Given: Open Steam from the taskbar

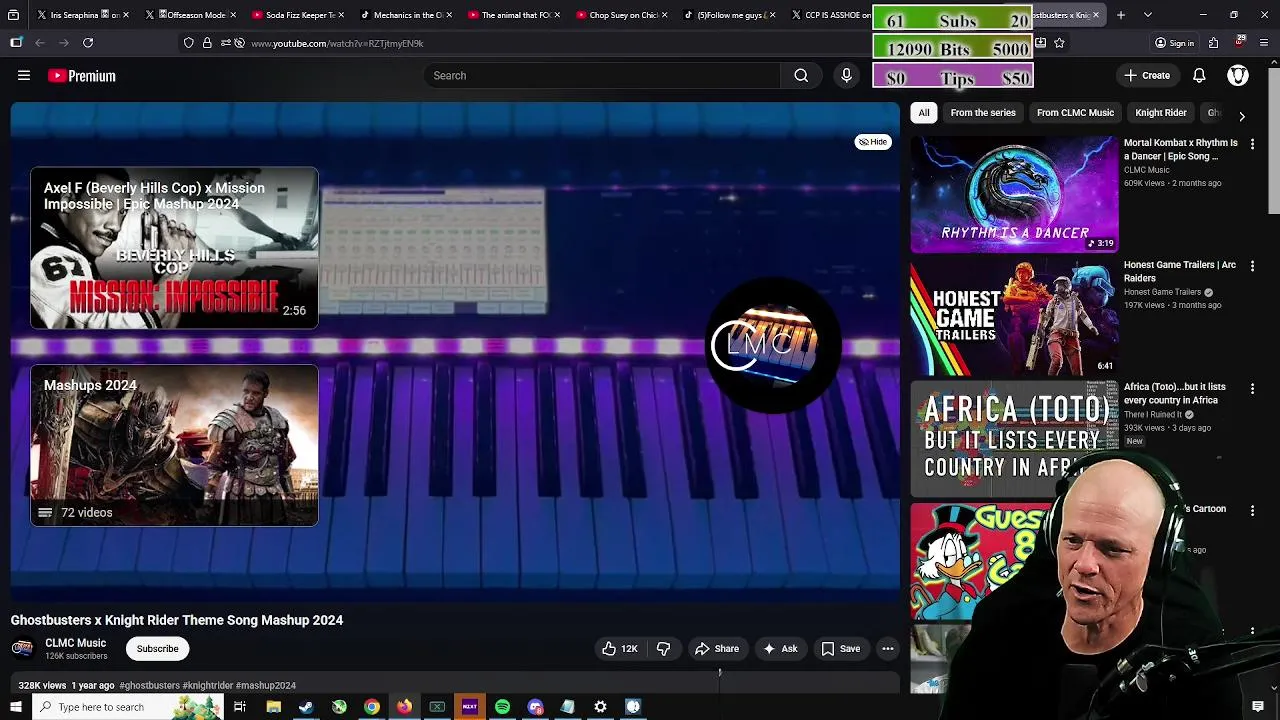Looking at the screenshot, I should [306, 707].
